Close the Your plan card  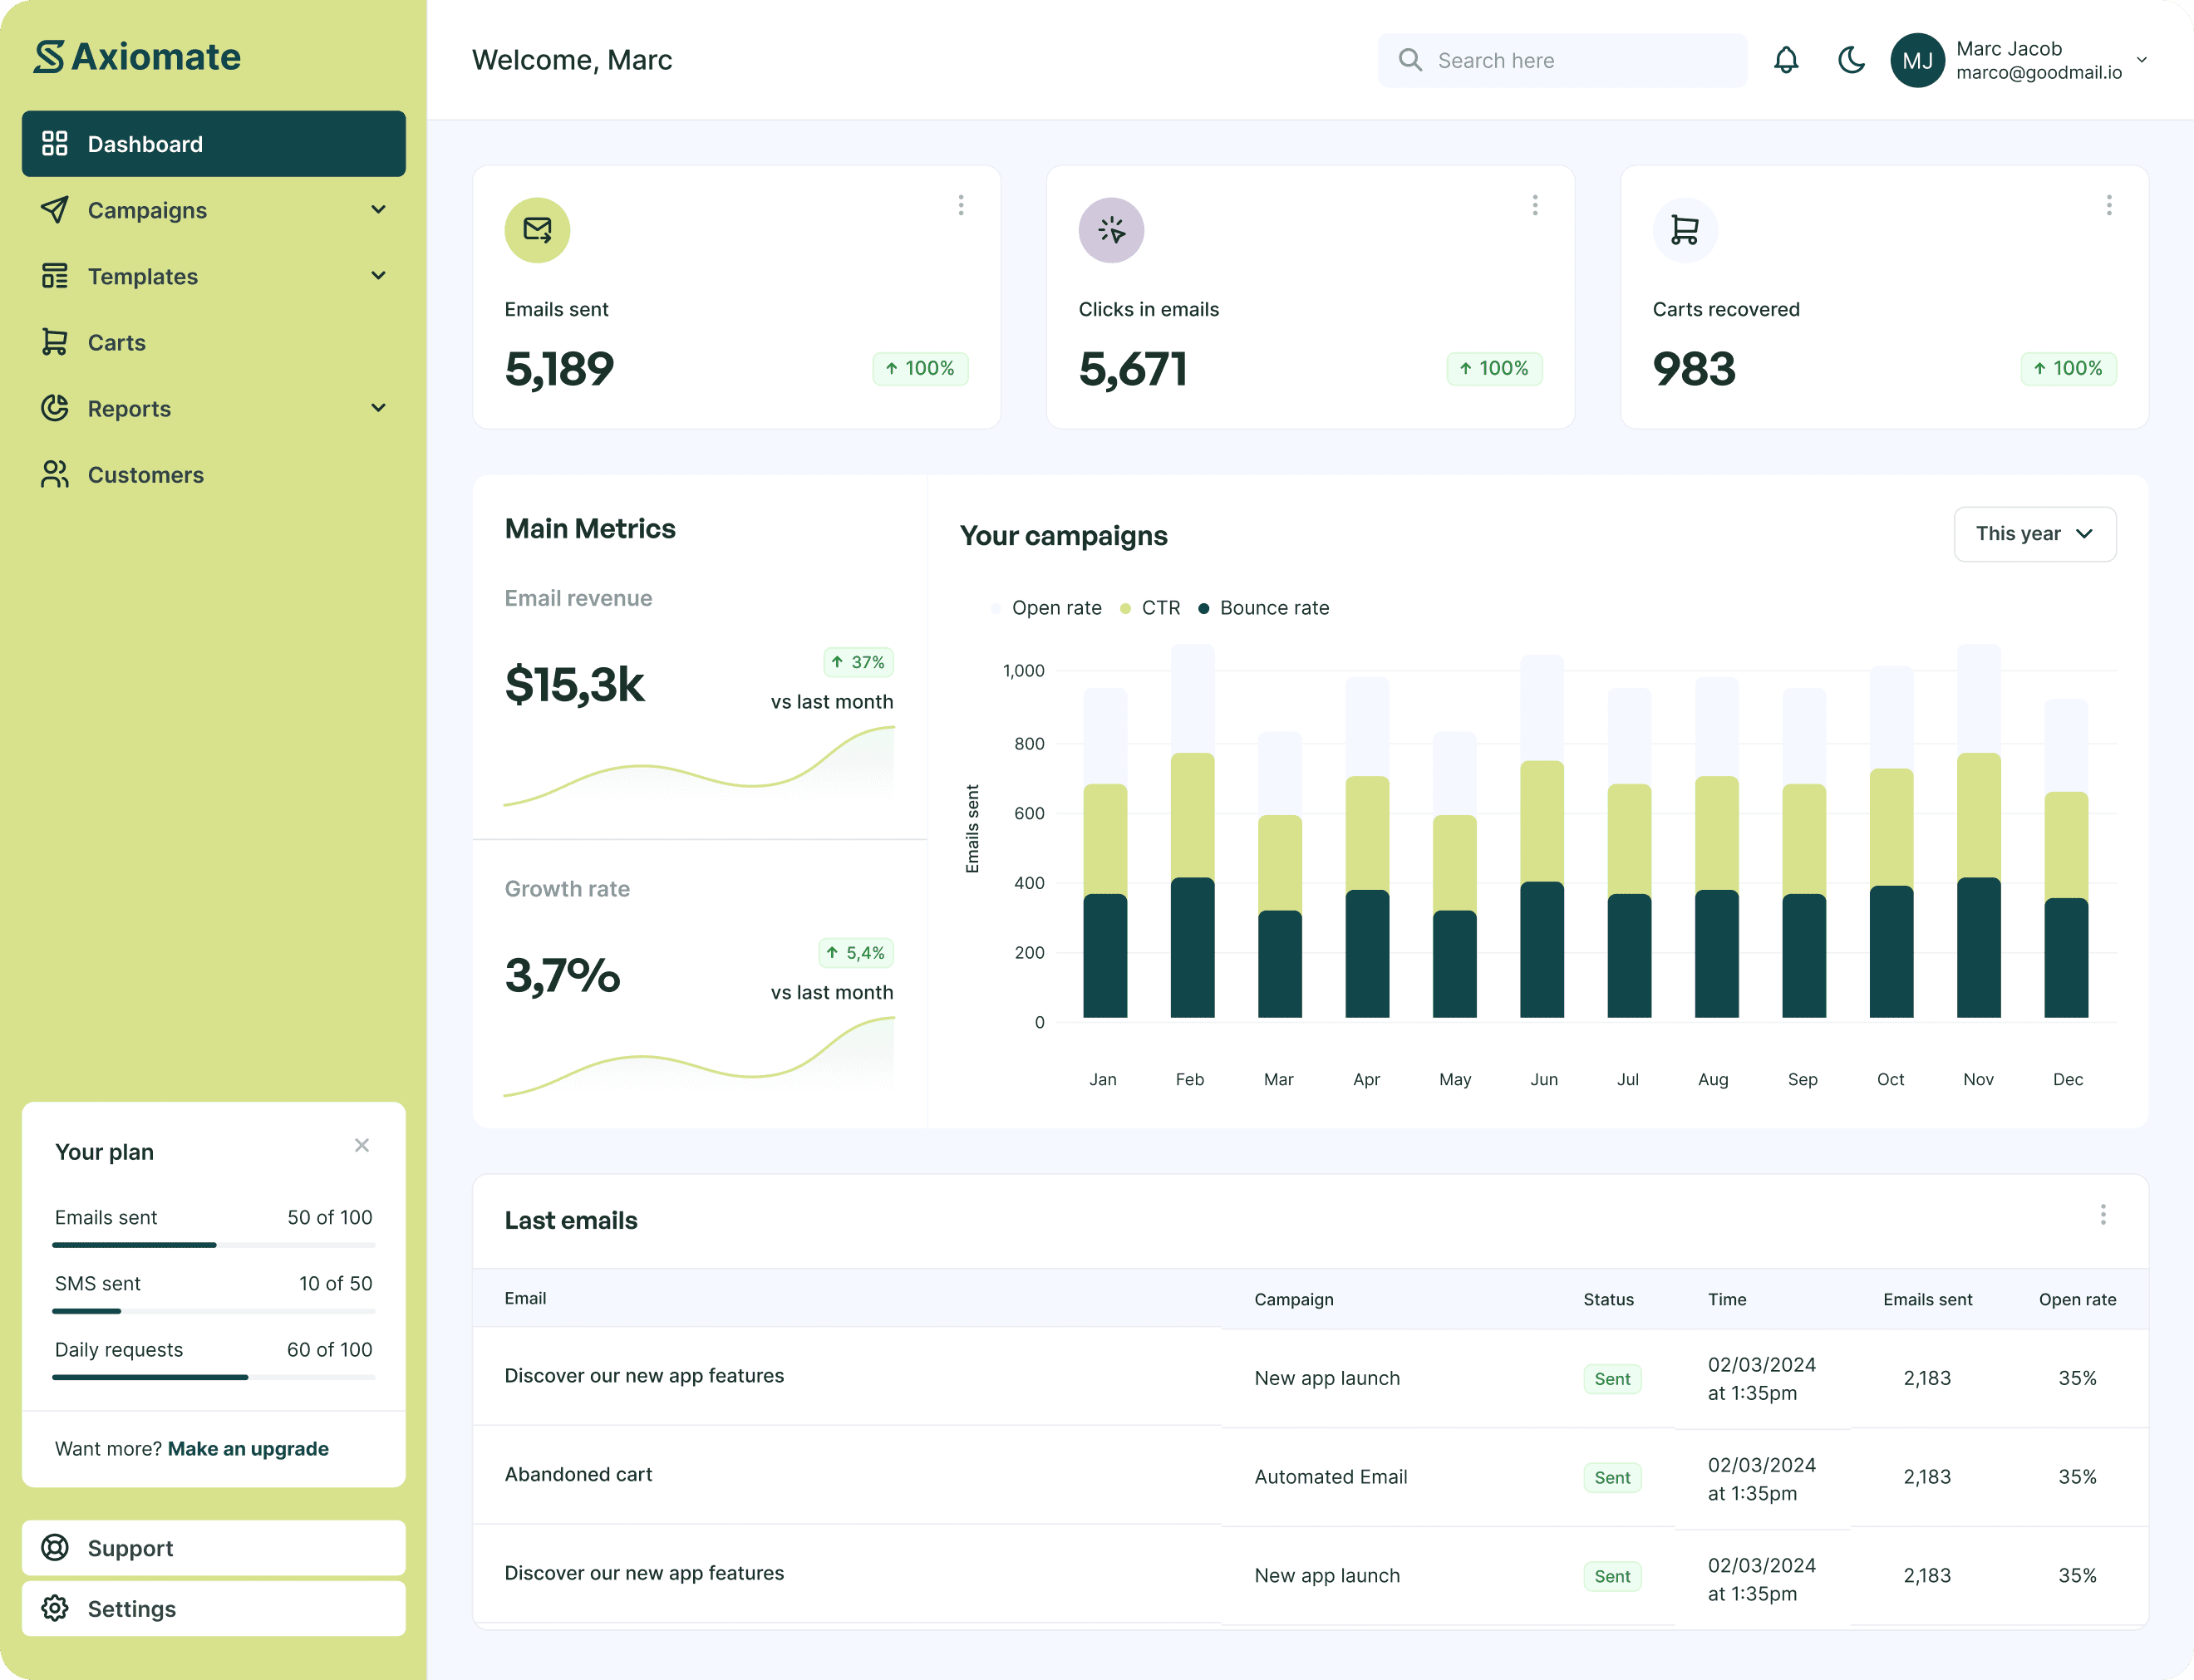pyautogui.click(x=362, y=1145)
